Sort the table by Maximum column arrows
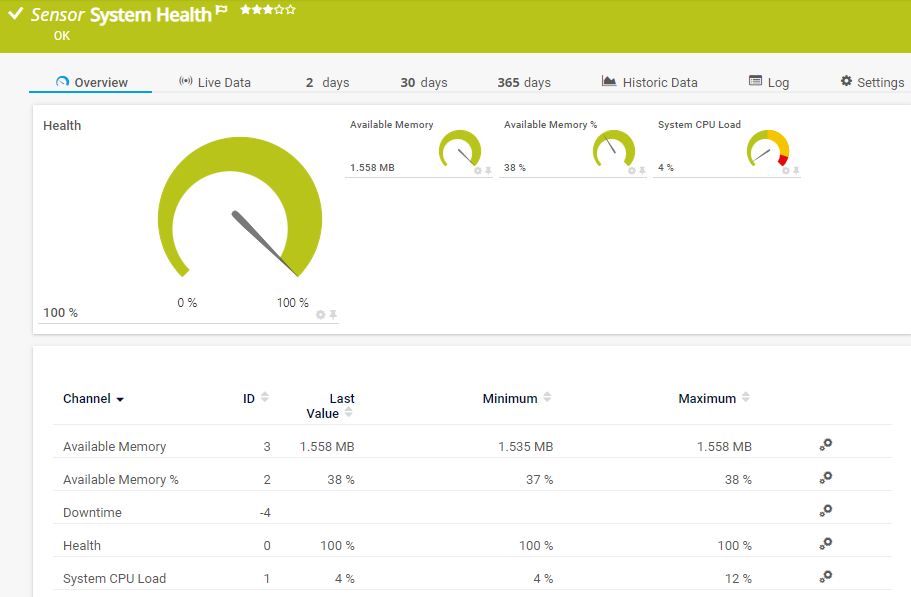Screen dimensions: 911x597 (745, 398)
